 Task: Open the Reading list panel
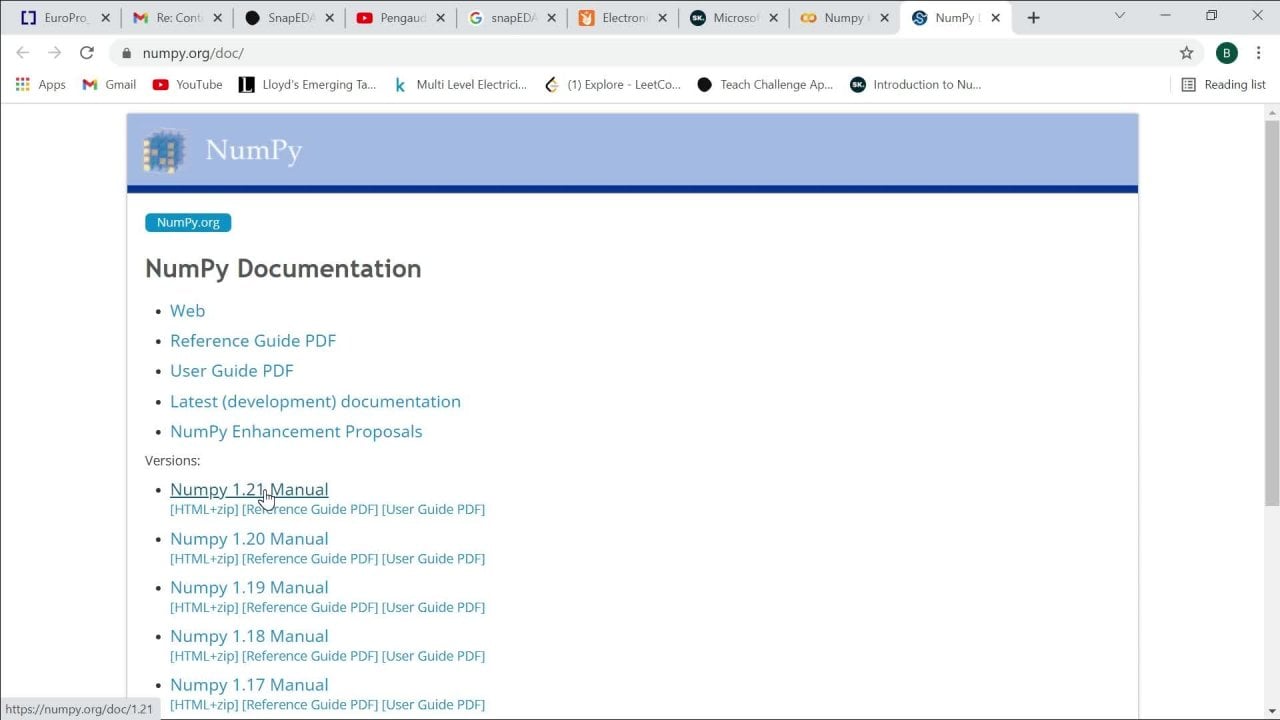tap(1223, 85)
